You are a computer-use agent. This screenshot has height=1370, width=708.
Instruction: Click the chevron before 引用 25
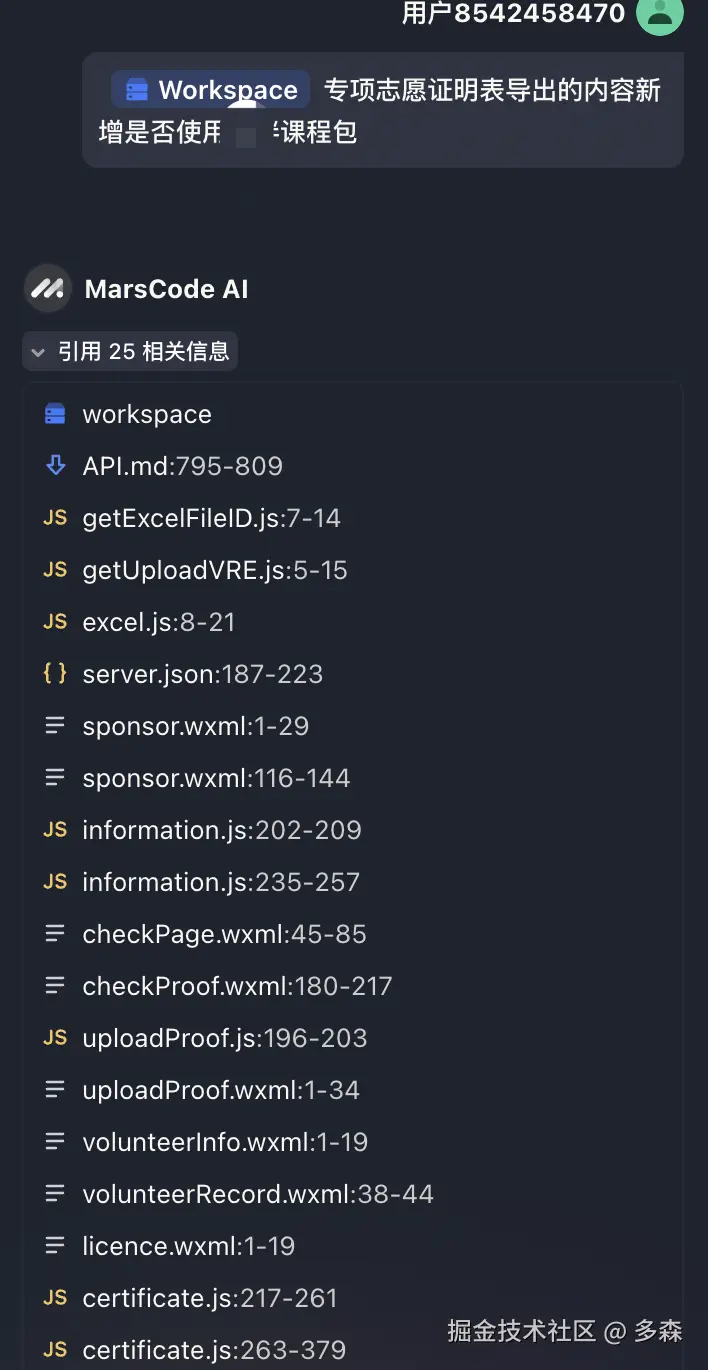click(x=38, y=352)
